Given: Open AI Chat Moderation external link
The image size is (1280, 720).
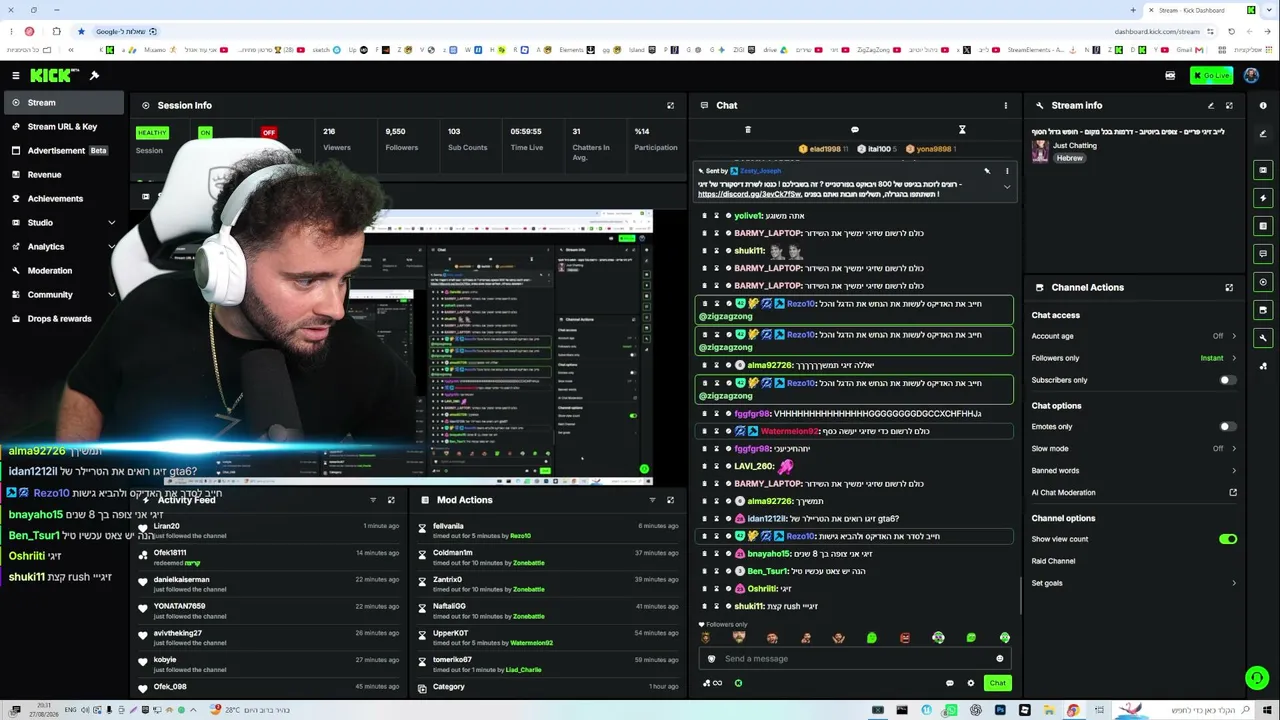Looking at the screenshot, I should click(x=1233, y=493).
